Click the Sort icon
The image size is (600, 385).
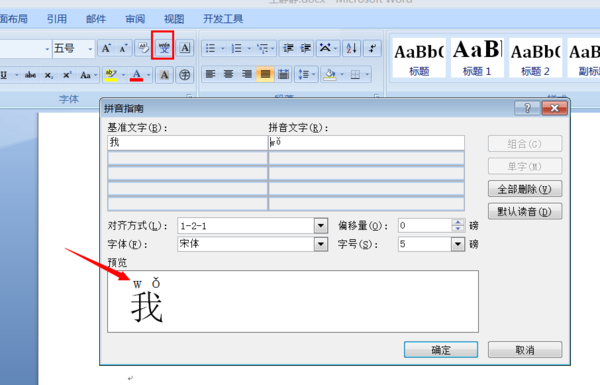pos(351,48)
